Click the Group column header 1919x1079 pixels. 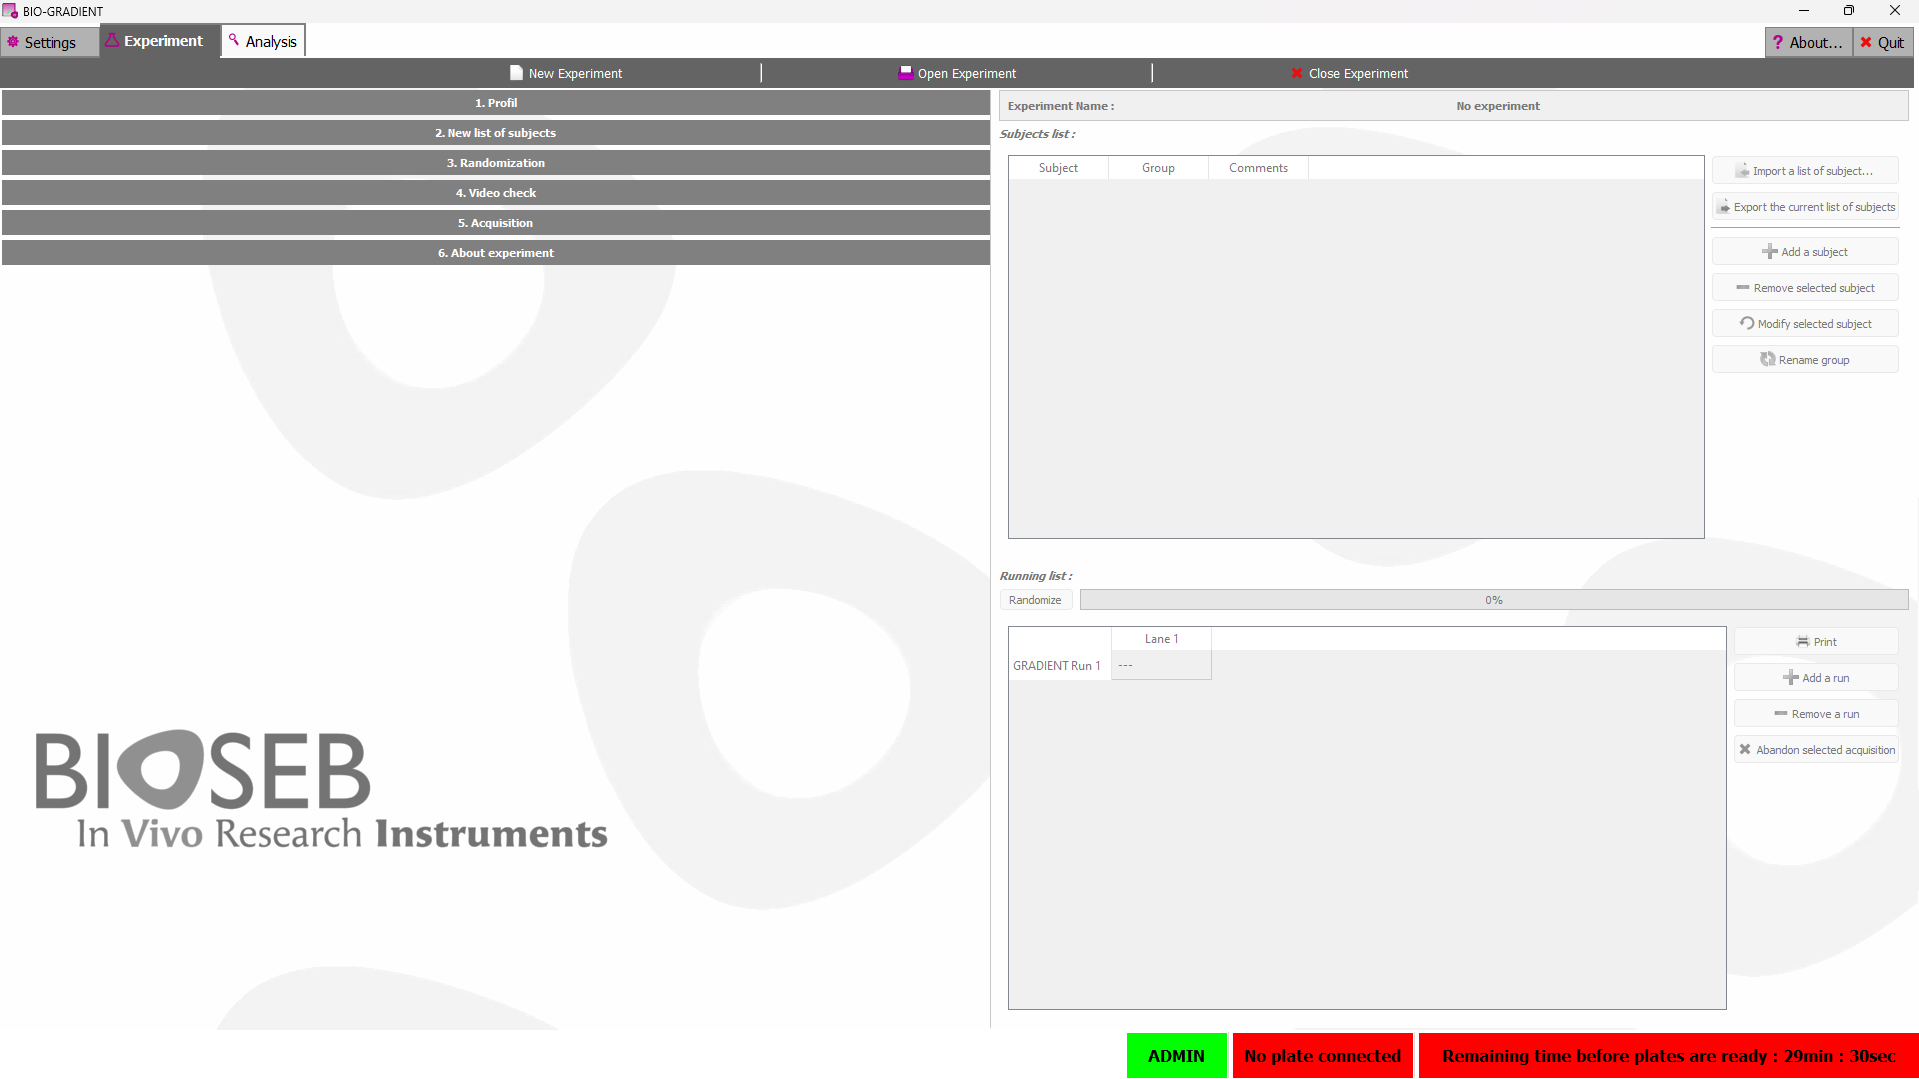coord(1158,168)
